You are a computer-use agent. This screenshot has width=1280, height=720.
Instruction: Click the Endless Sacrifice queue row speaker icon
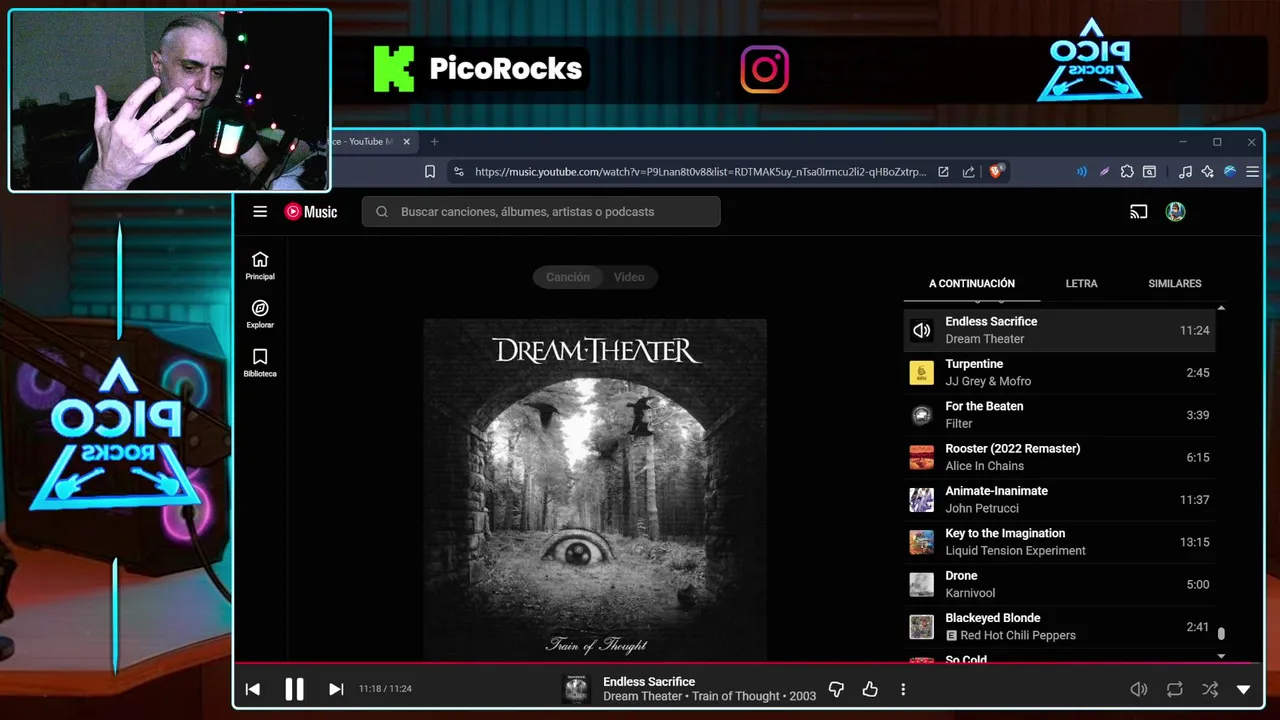pyautogui.click(x=922, y=331)
